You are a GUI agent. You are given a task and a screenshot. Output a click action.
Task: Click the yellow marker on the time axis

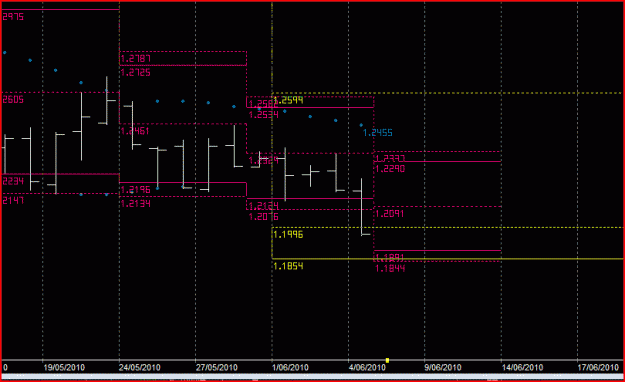(x=387, y=360)
